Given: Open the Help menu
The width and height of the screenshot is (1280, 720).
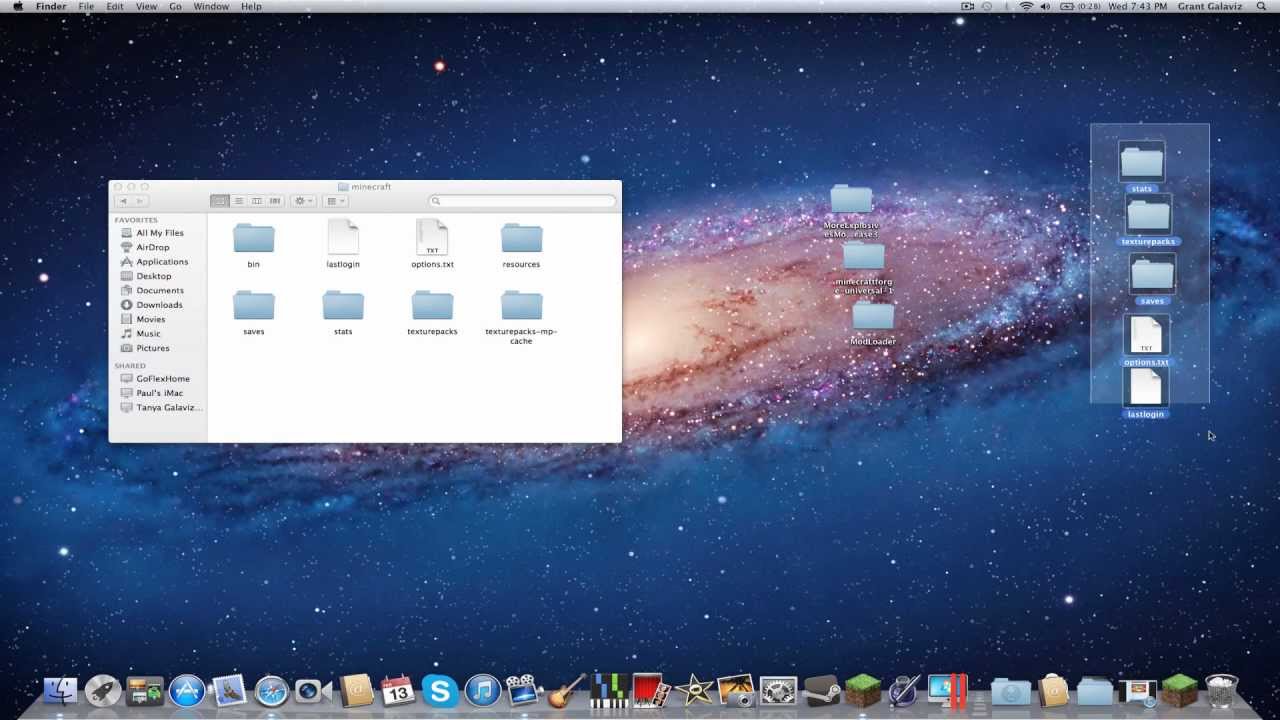Looking at the screenshot, I should [251, 6].
